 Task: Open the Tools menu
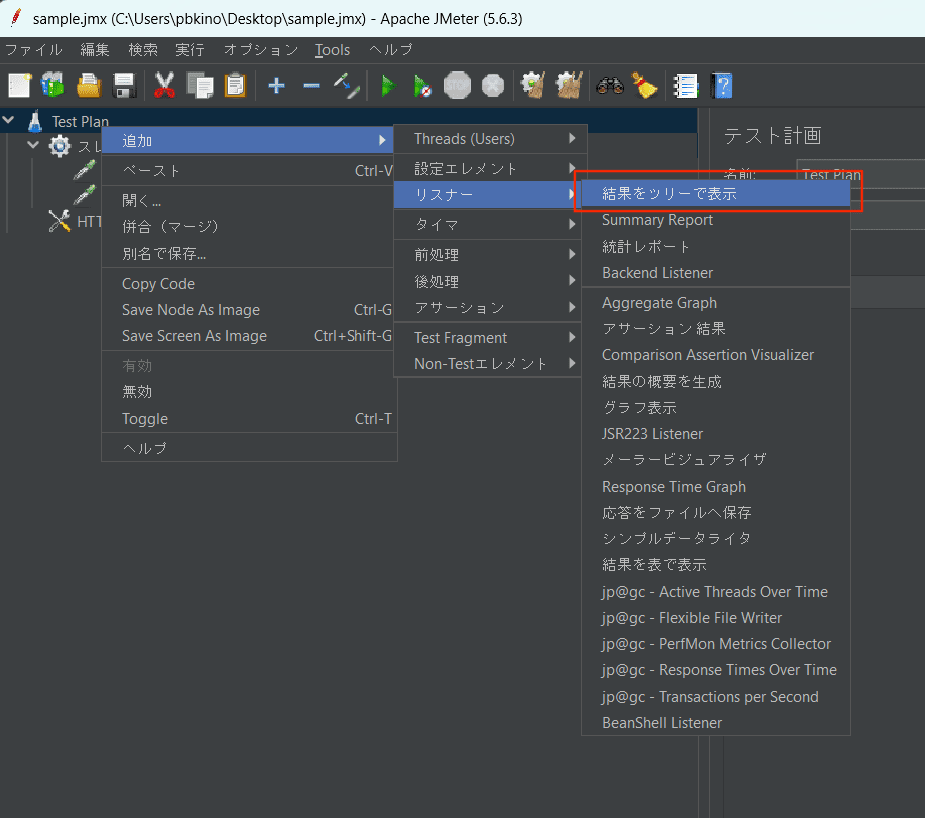point(332,50)
